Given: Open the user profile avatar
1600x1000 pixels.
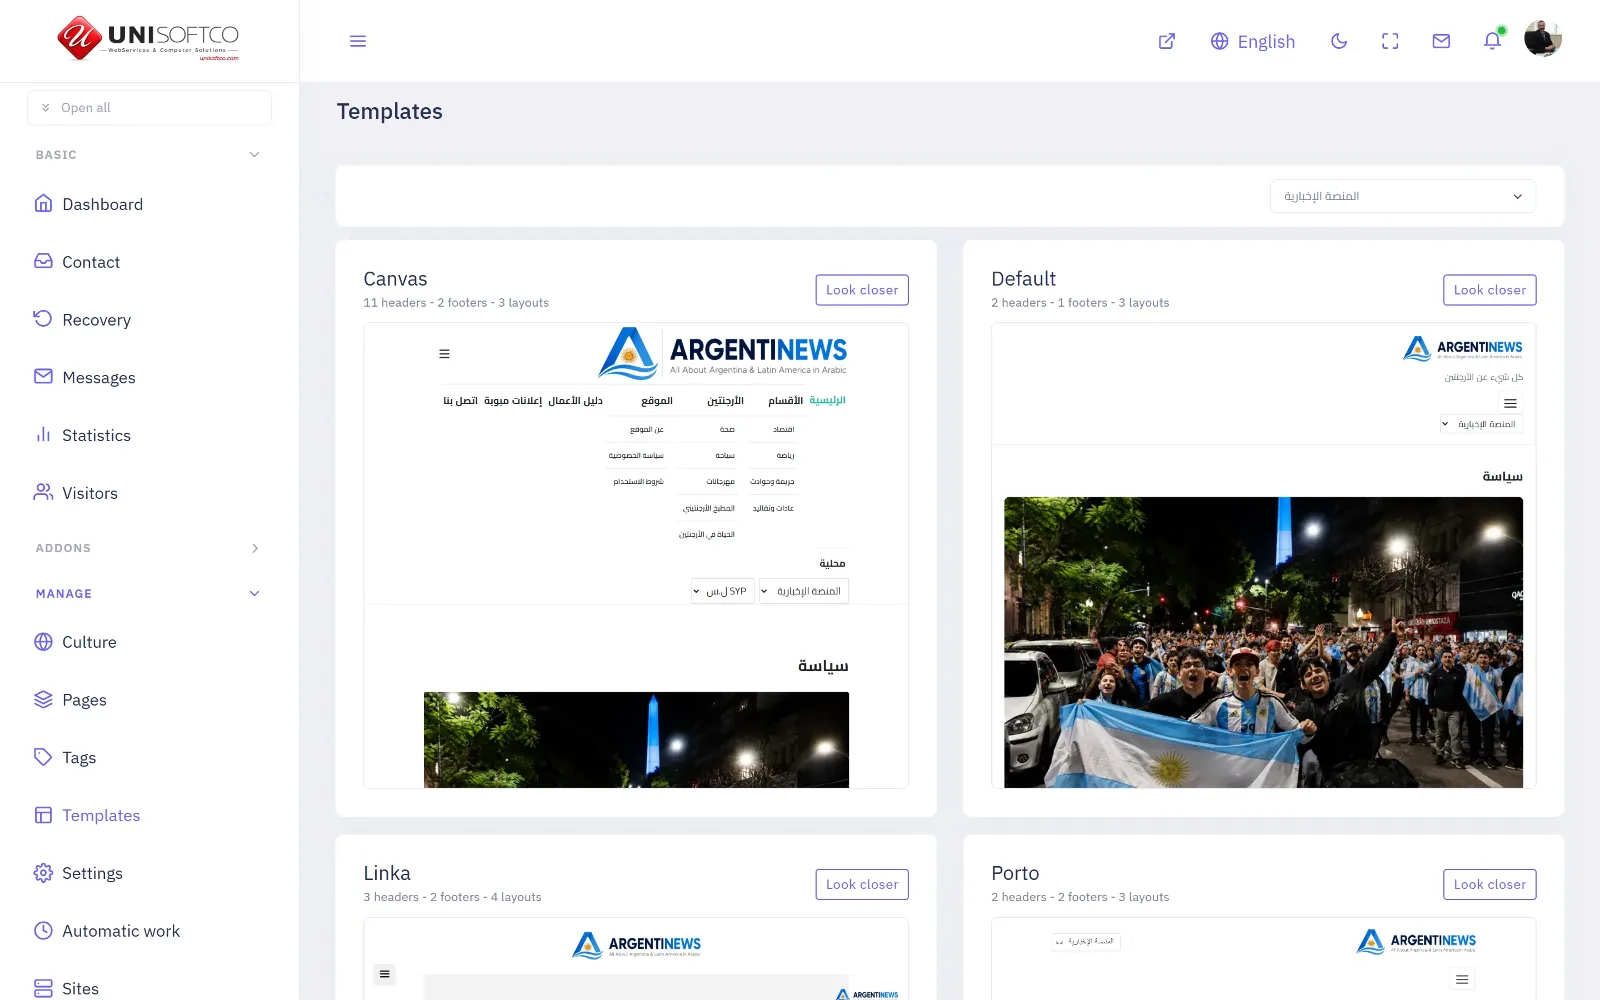Looking at the screenshot, I should pos(1543,39).
